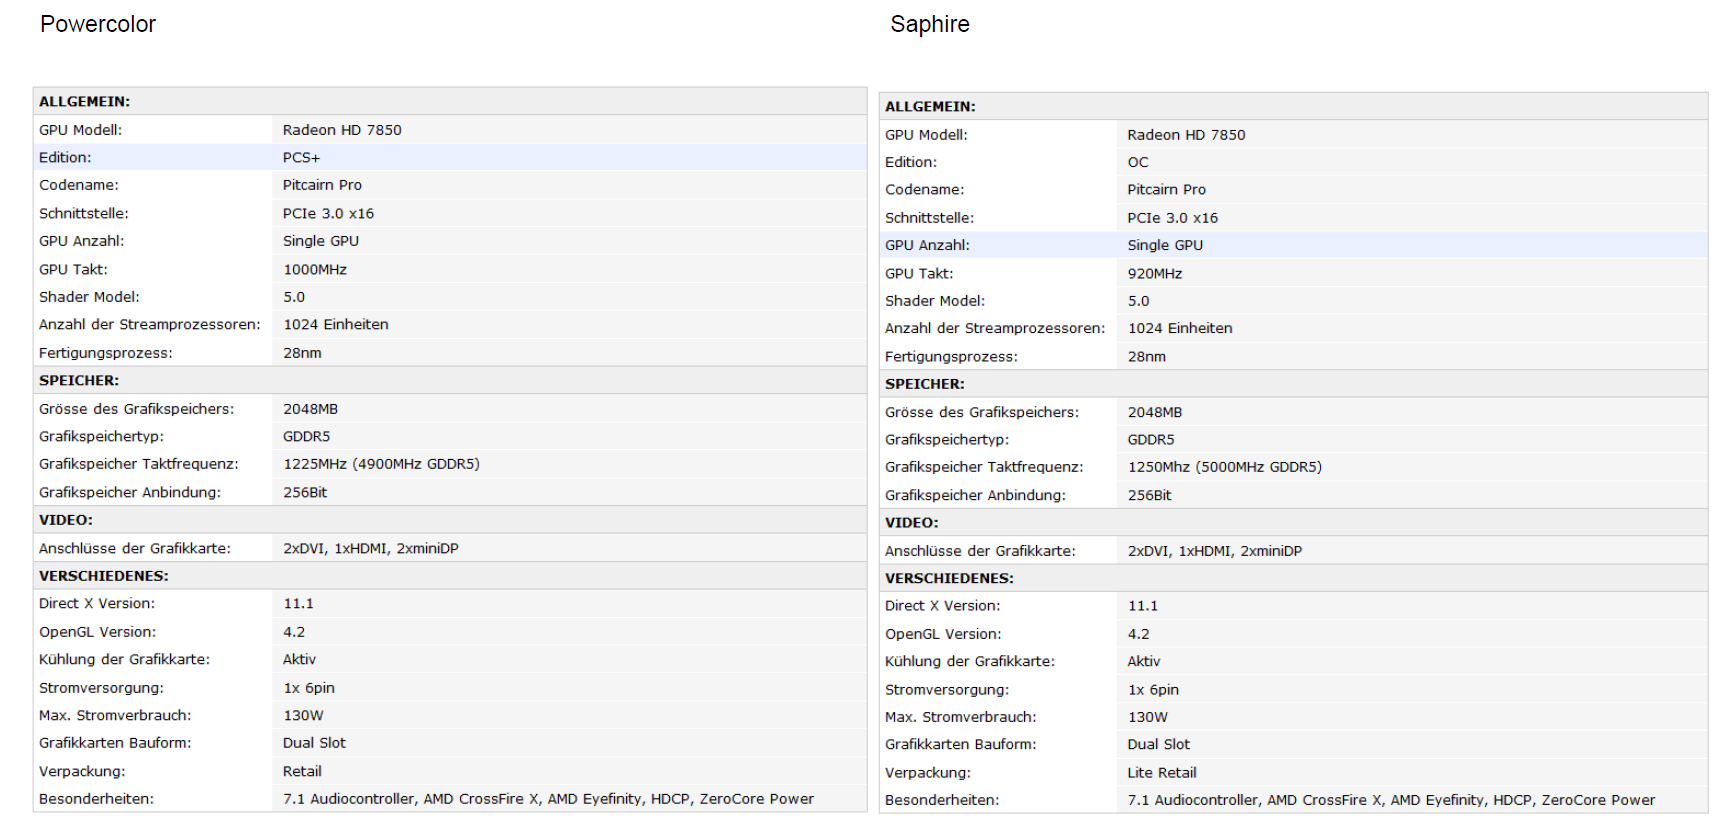Screen dimensions: 1730x836
Task: Click the Lite Retail packaging value
Action: [x=1161, y=772]
